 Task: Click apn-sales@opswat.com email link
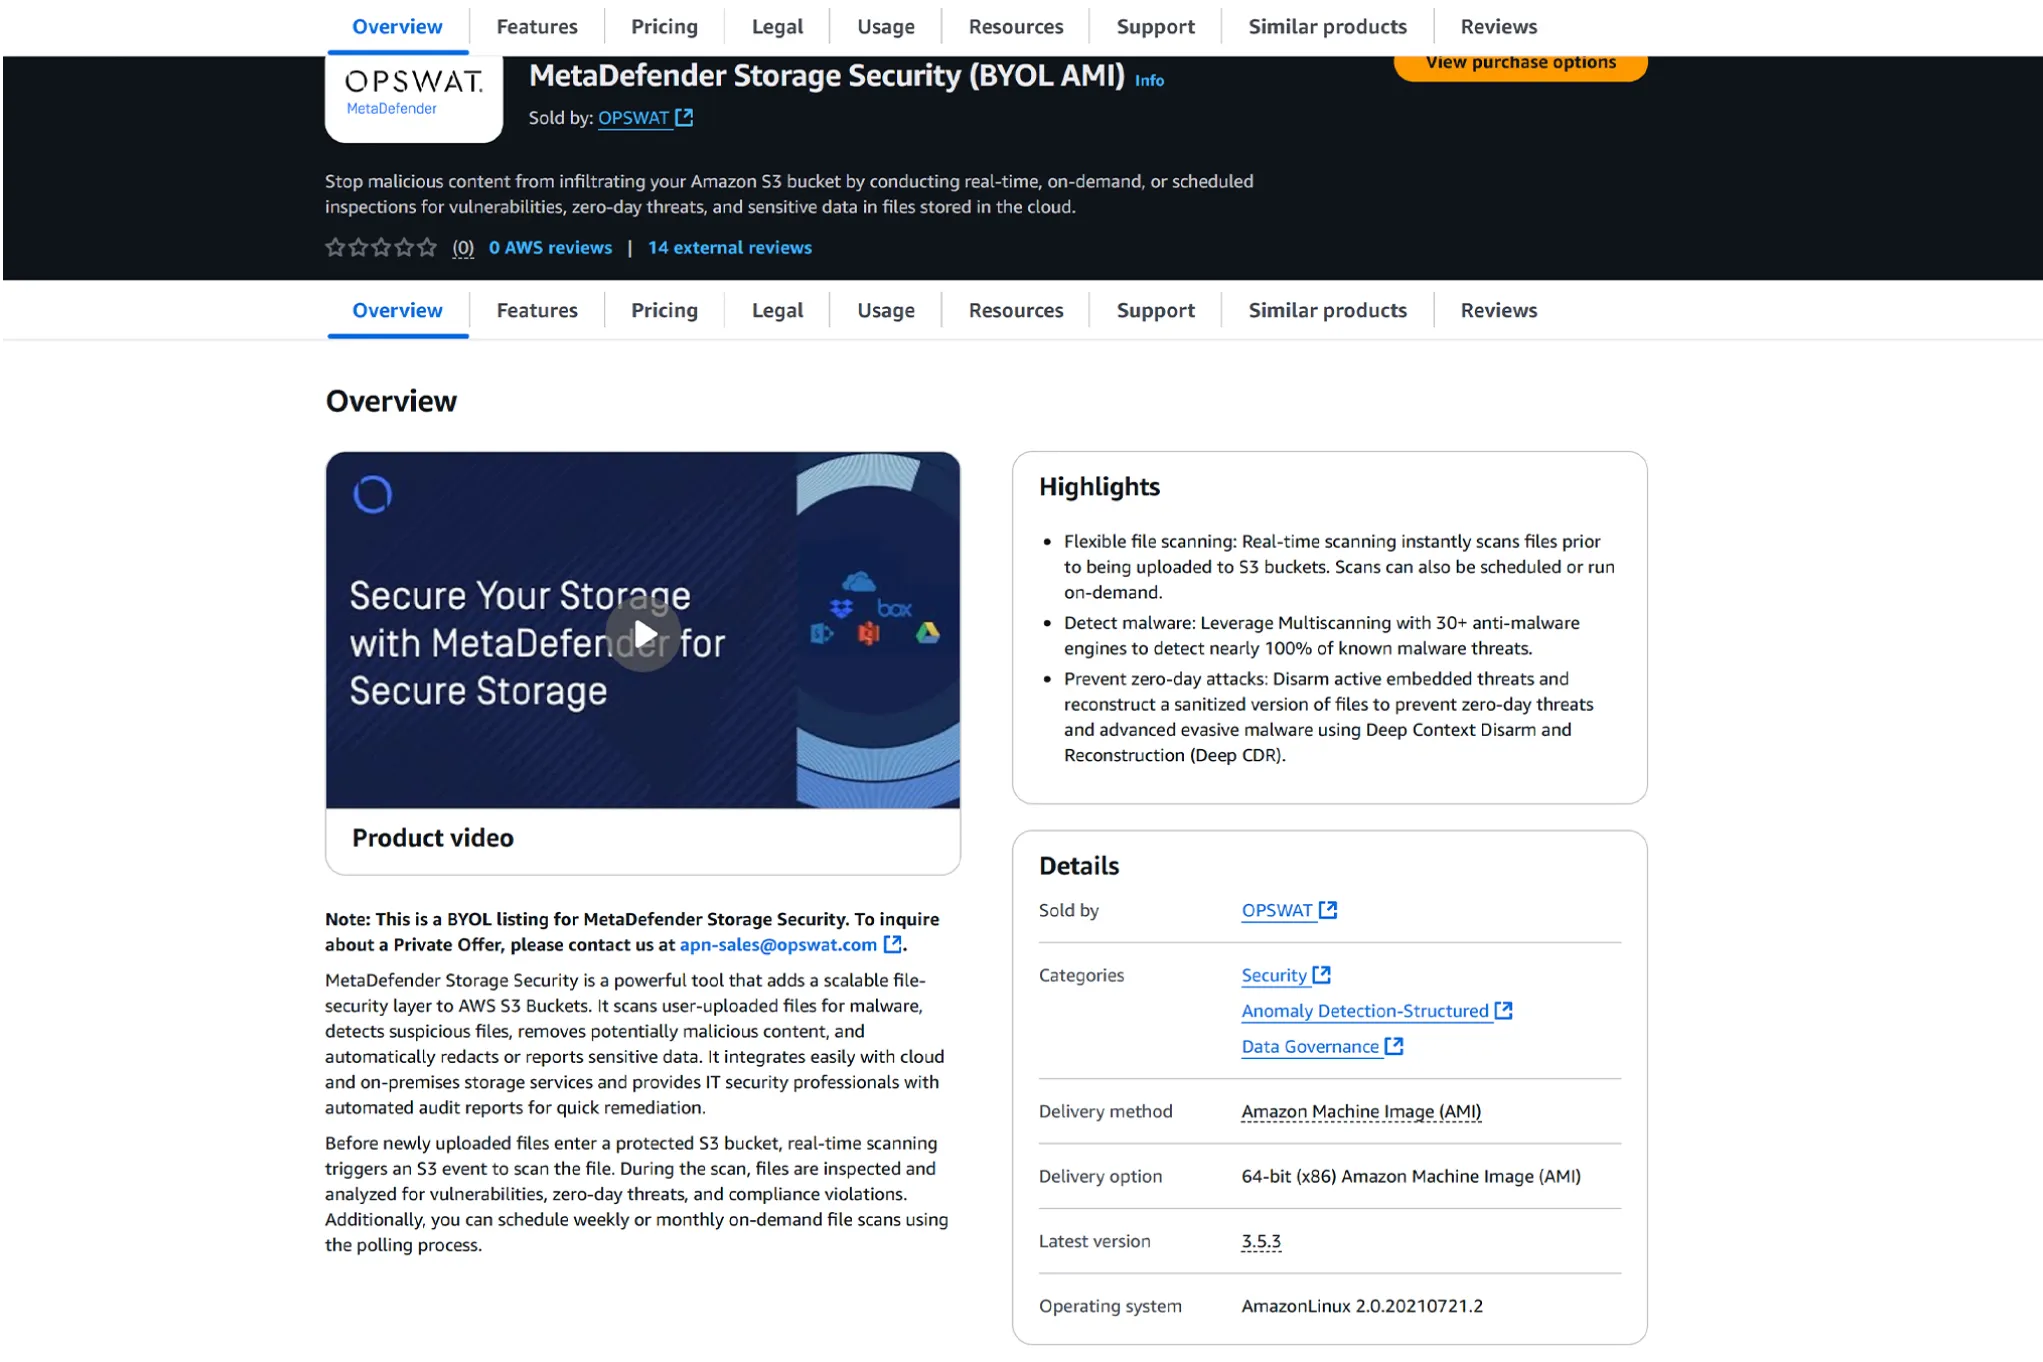pos(778,944)
